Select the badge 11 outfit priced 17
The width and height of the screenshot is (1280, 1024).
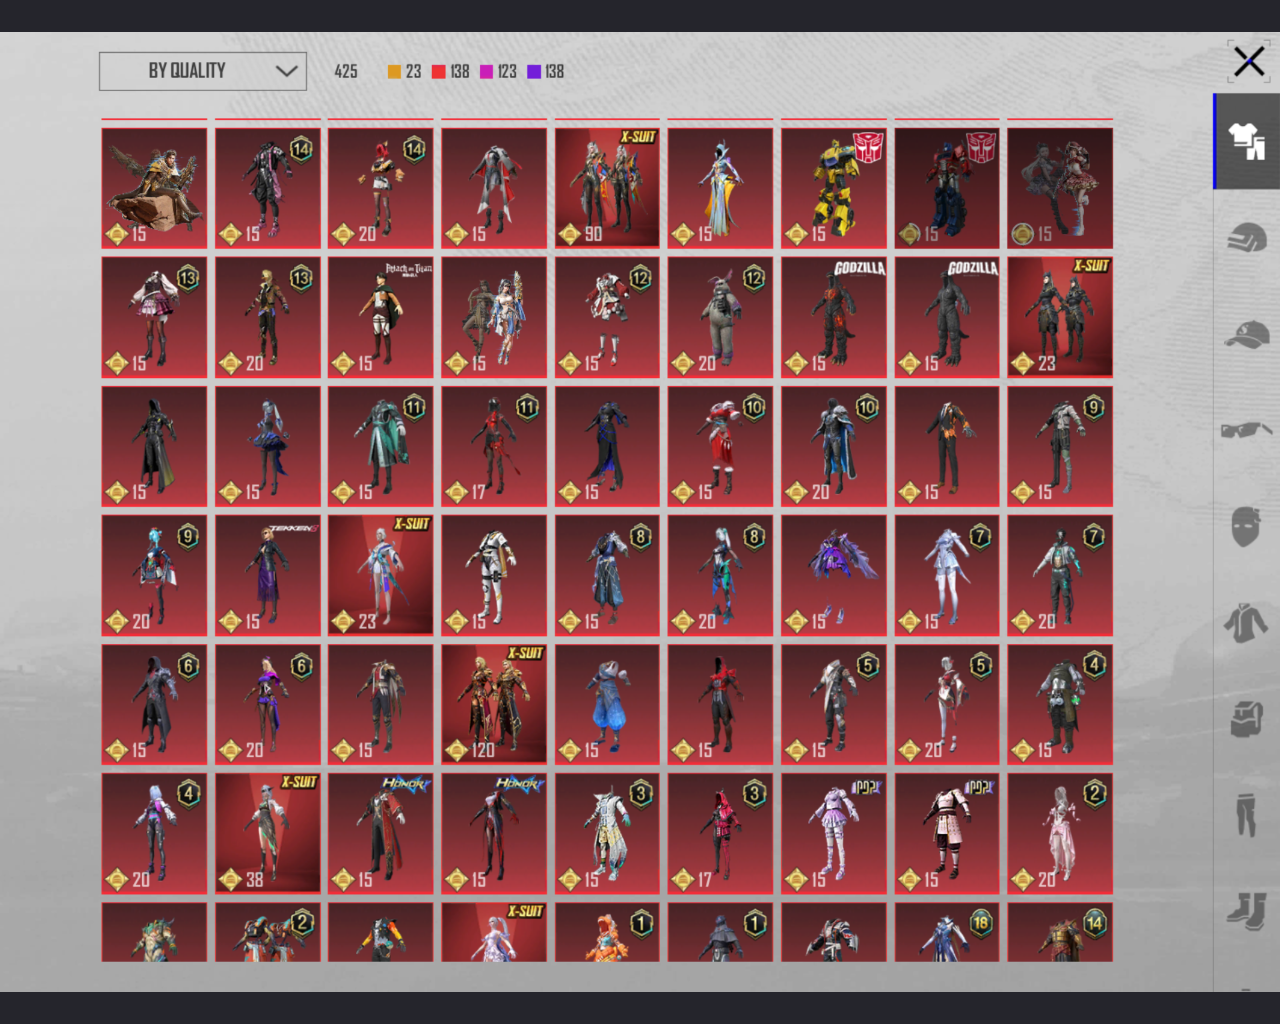click(494, 446)
